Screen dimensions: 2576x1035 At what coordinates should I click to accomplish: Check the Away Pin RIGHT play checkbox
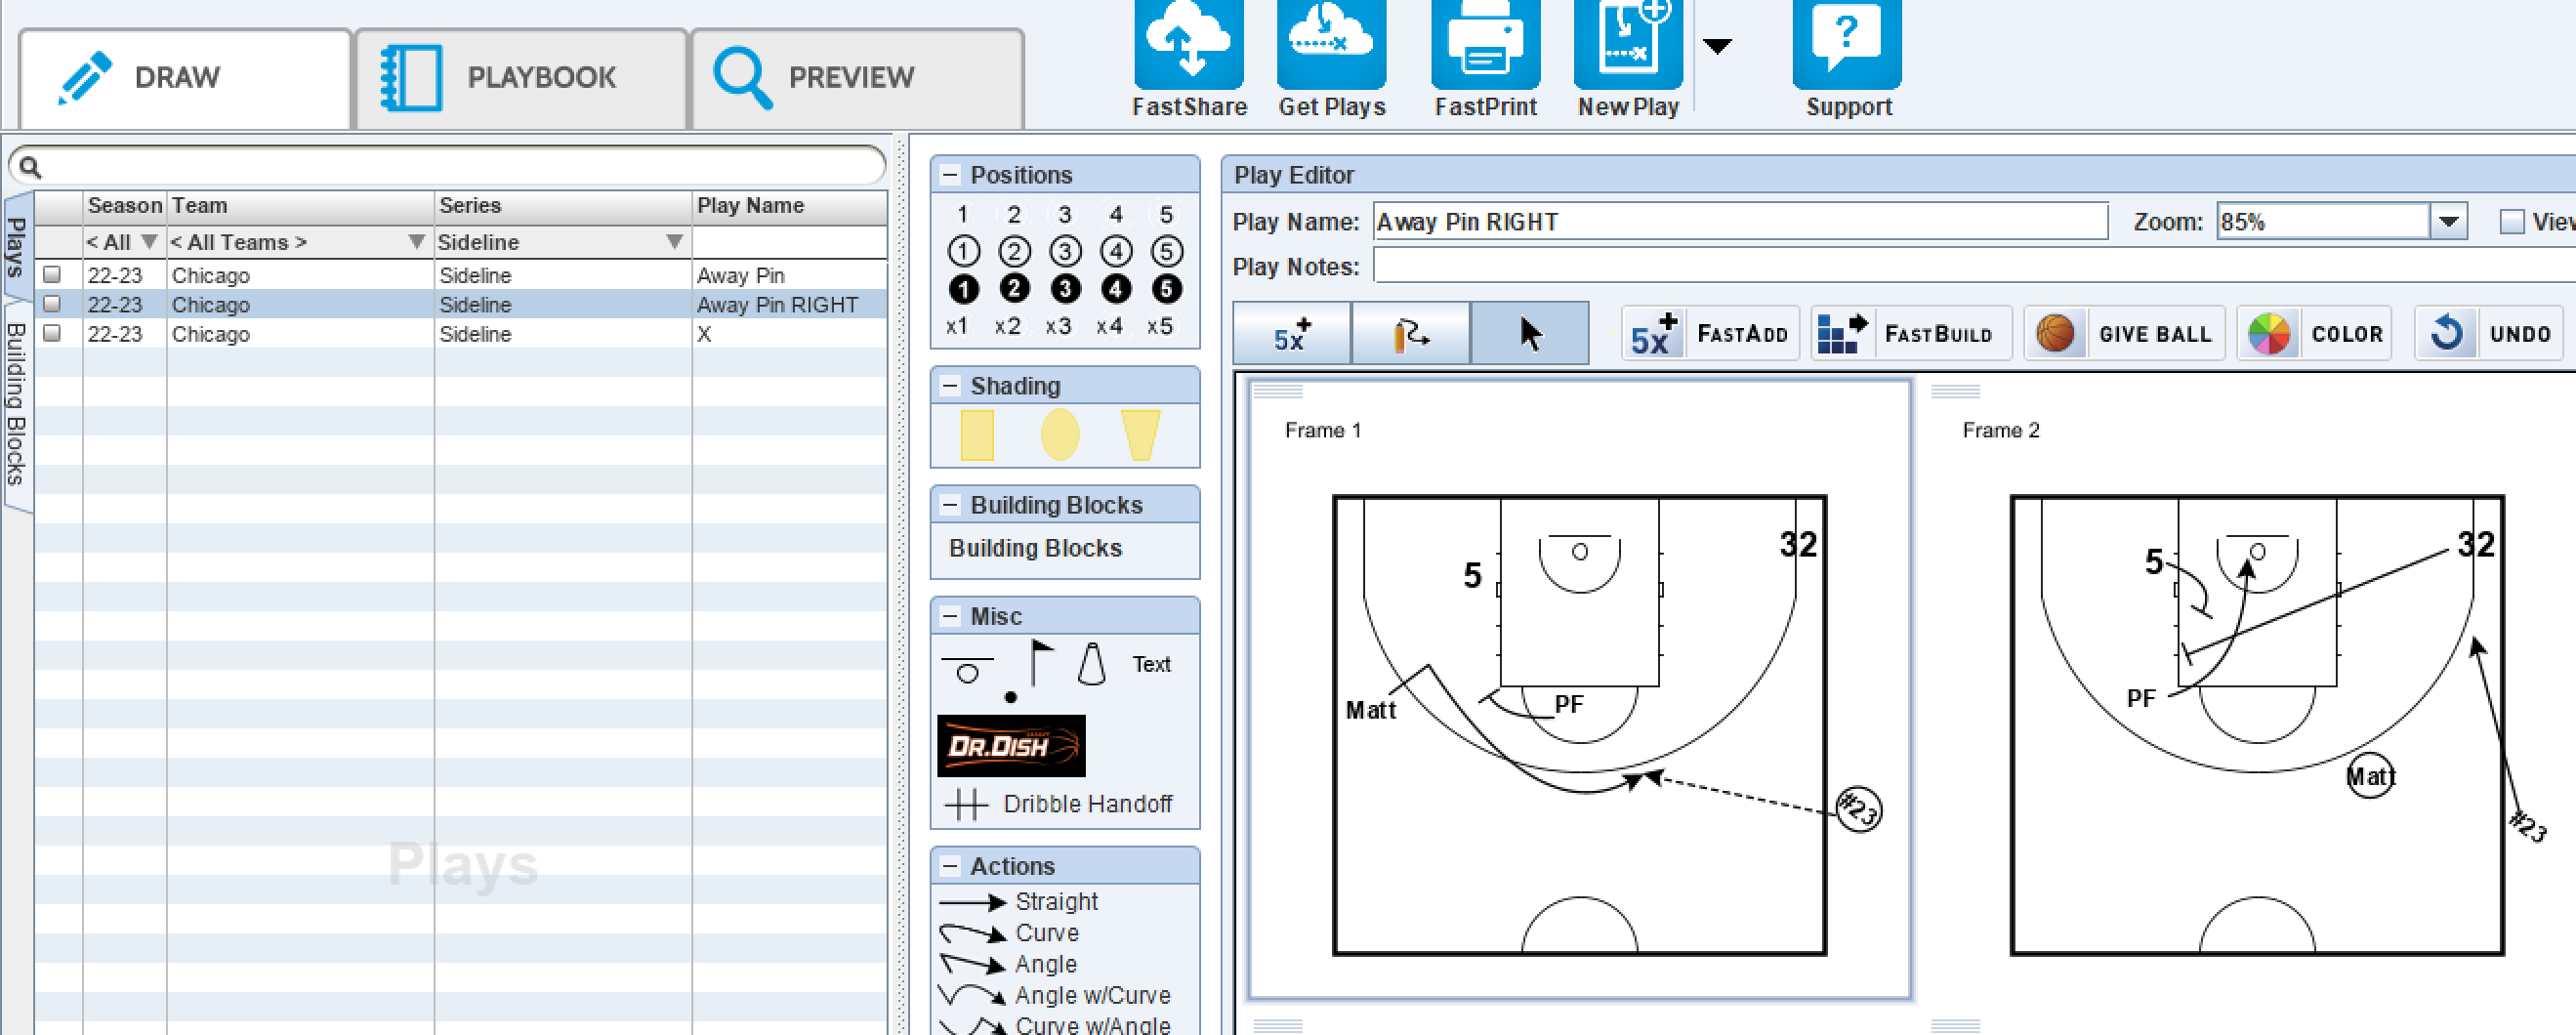point(52,304)
